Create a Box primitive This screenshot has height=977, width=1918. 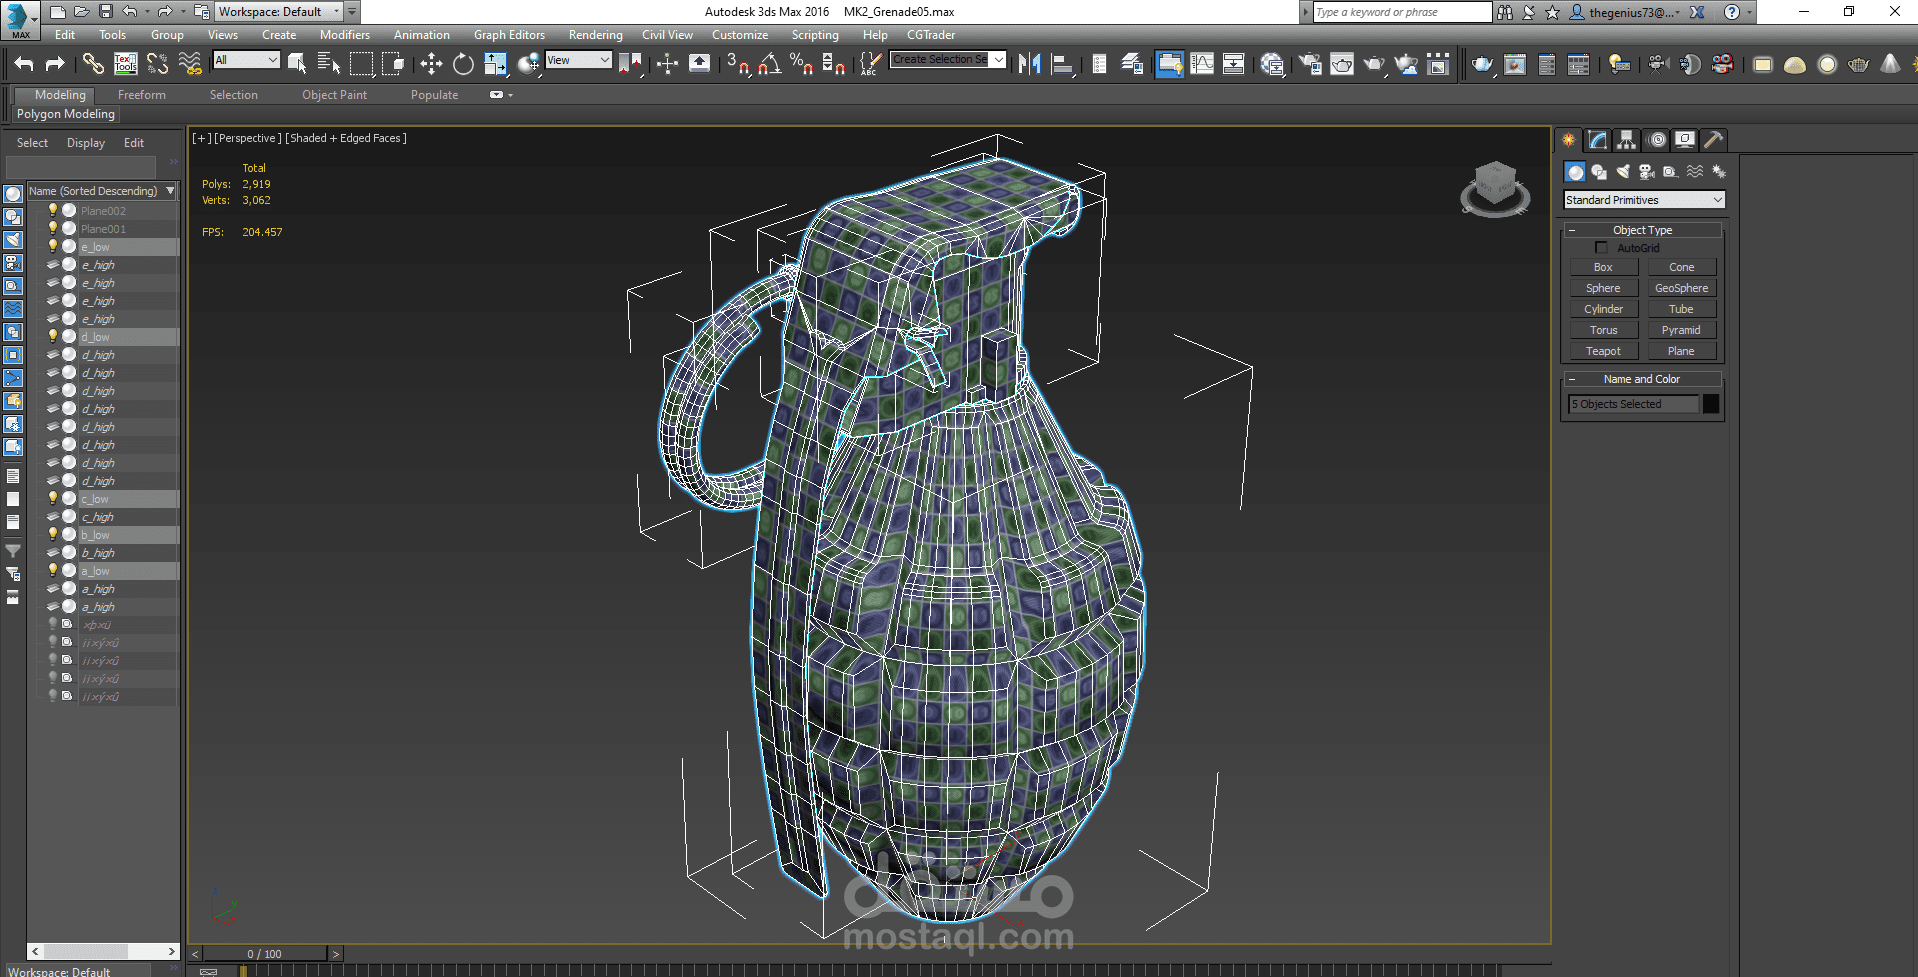[x=1603, y=267]
